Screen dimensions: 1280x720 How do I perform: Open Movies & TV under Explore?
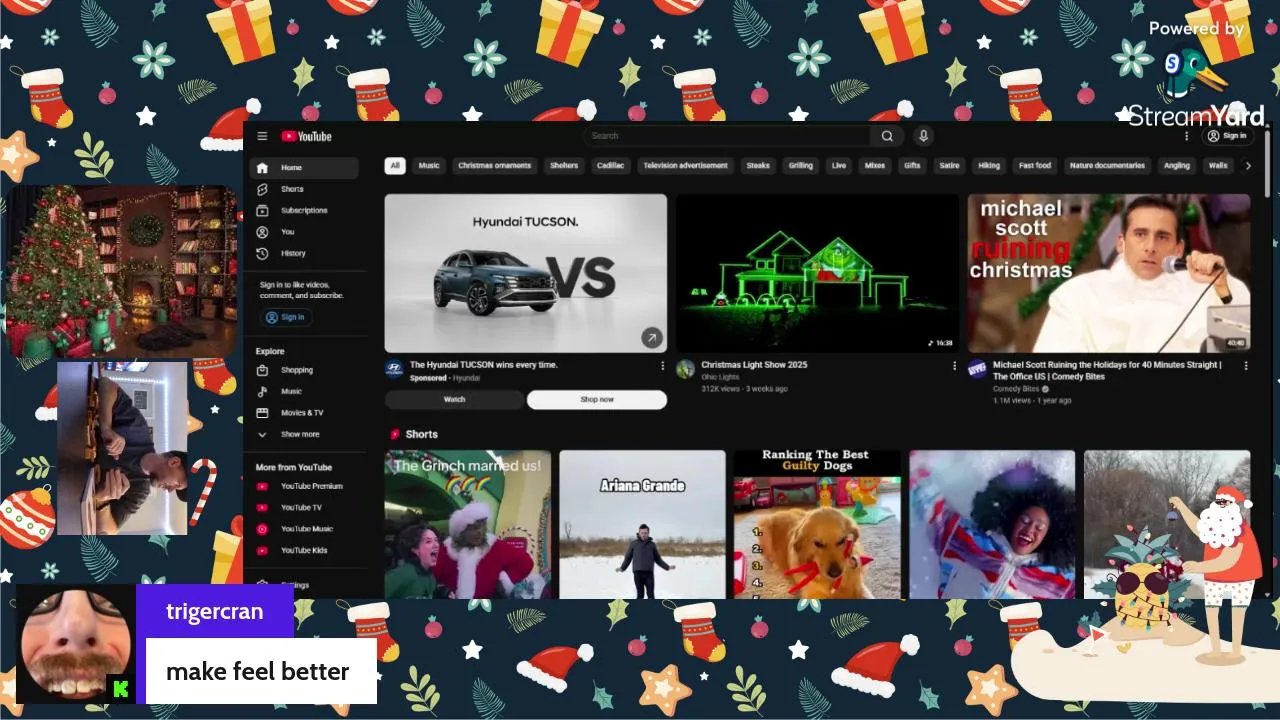pyautogui.click(x=305, y=412)
